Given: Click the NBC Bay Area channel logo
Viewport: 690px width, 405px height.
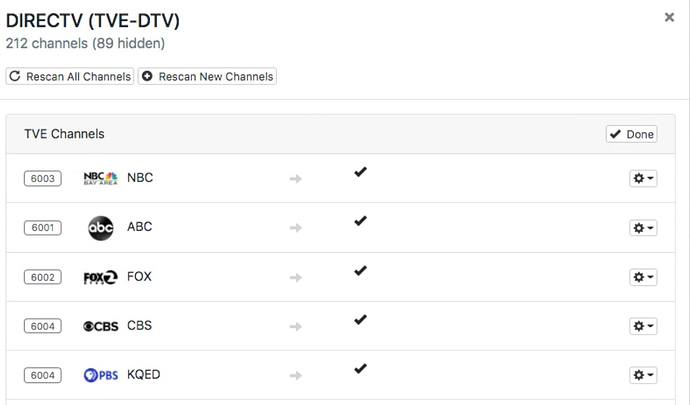Looking at the screenshot, I should [100, 178].
